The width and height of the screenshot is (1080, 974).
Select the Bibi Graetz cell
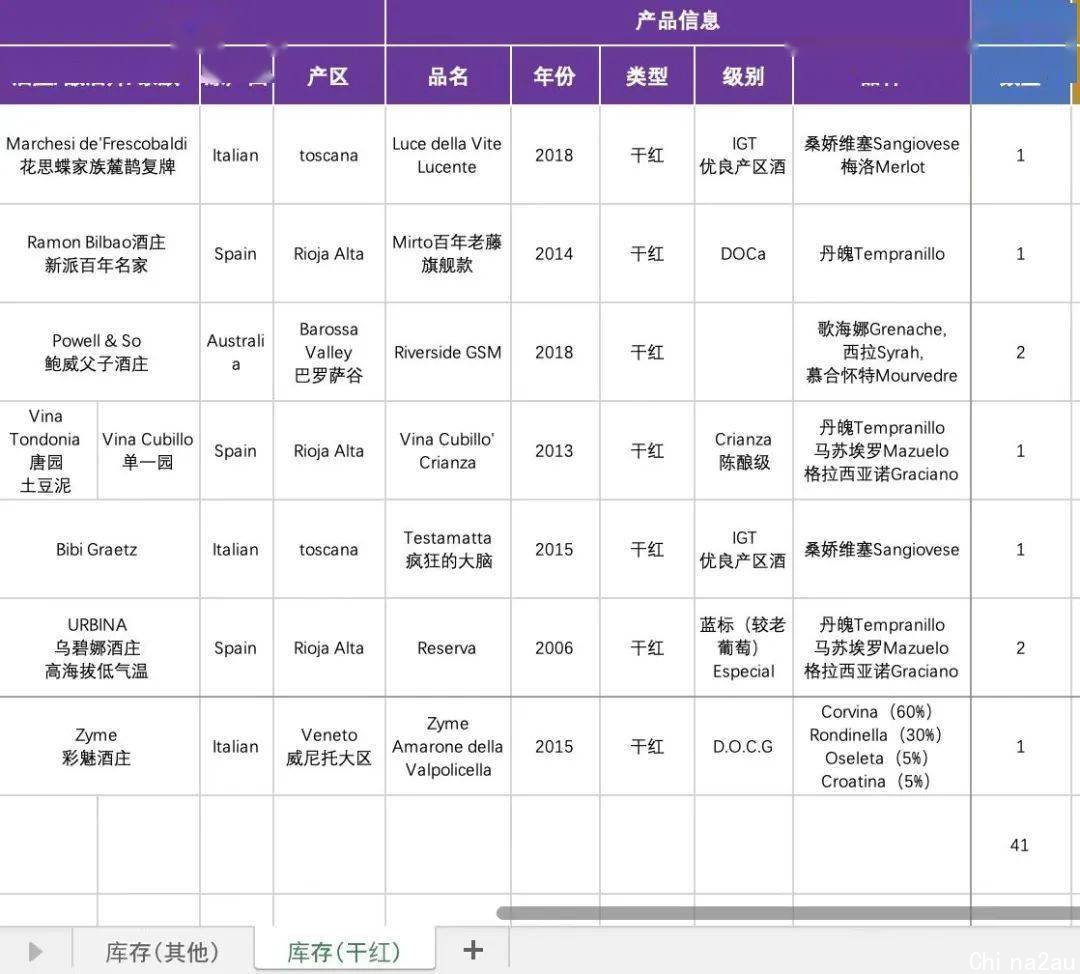pyautogui.click(x=99, y=549)
